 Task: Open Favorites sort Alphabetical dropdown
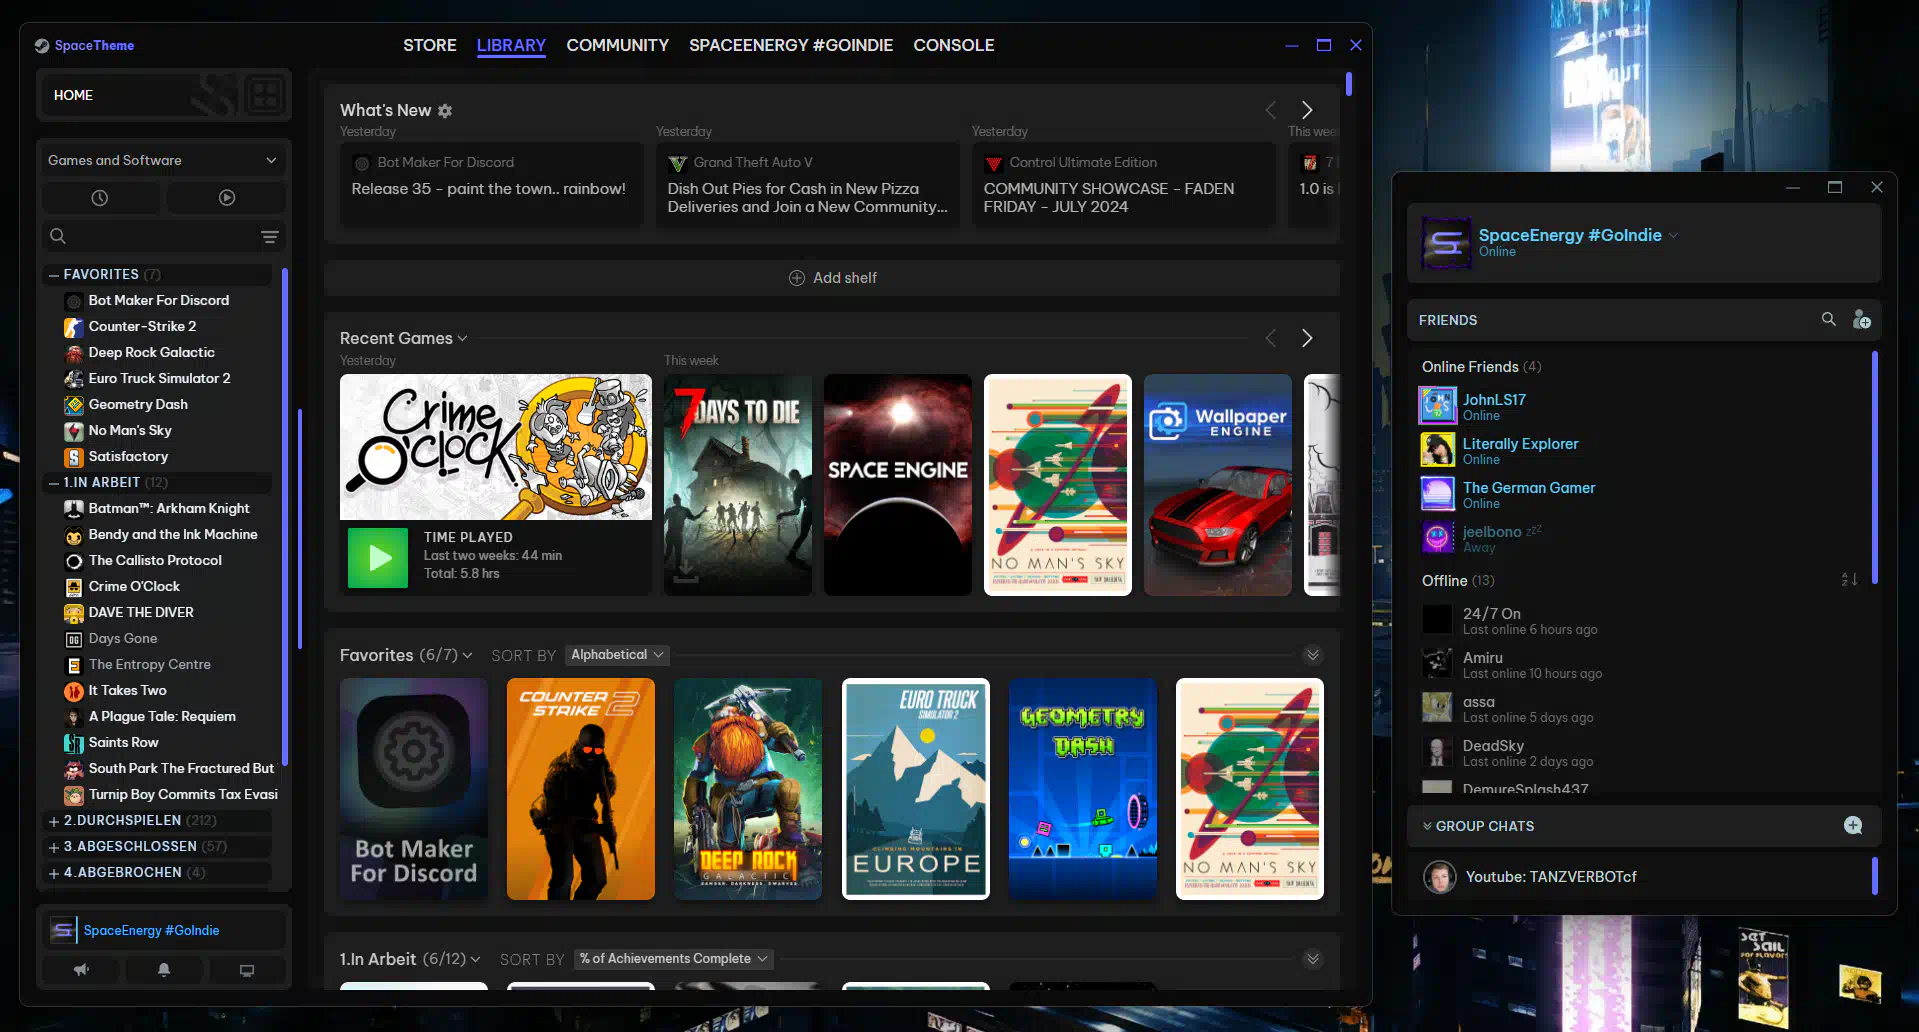pyautogui.click(x=617, y=655)
